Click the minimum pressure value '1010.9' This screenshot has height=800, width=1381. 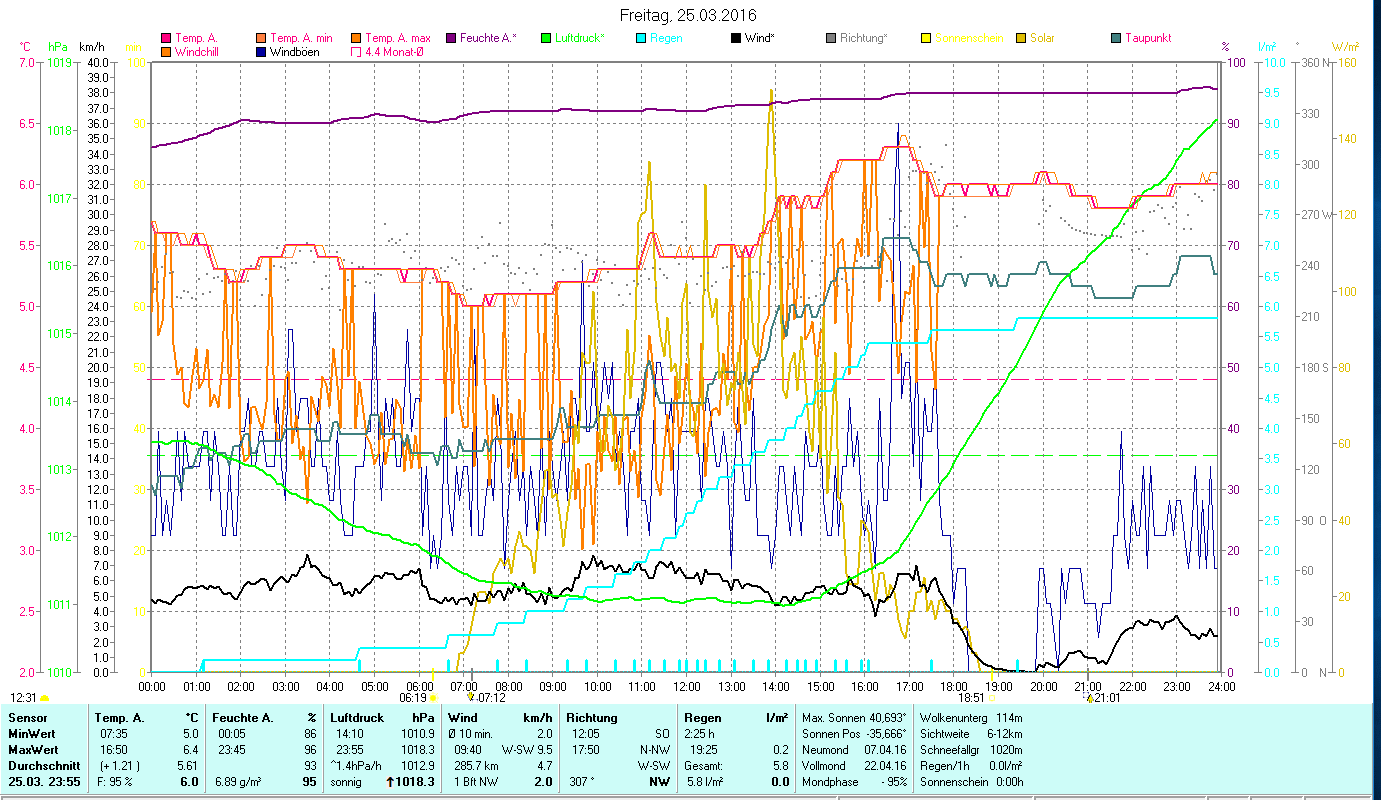416,734
